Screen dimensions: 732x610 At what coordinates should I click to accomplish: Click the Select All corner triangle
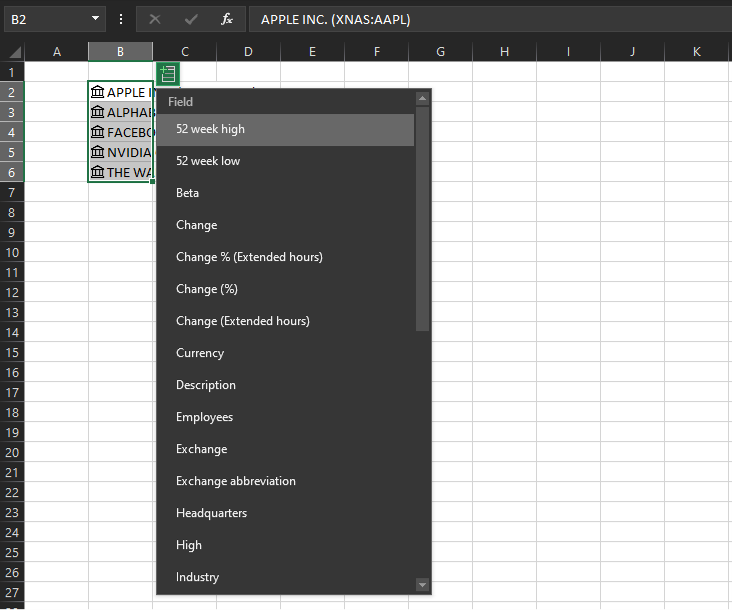pyautogui.click(x=13, y=52)
